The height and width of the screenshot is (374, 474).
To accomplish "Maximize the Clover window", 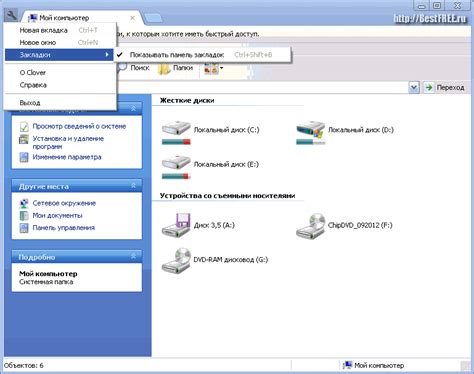I will click(x=437, y=6).
